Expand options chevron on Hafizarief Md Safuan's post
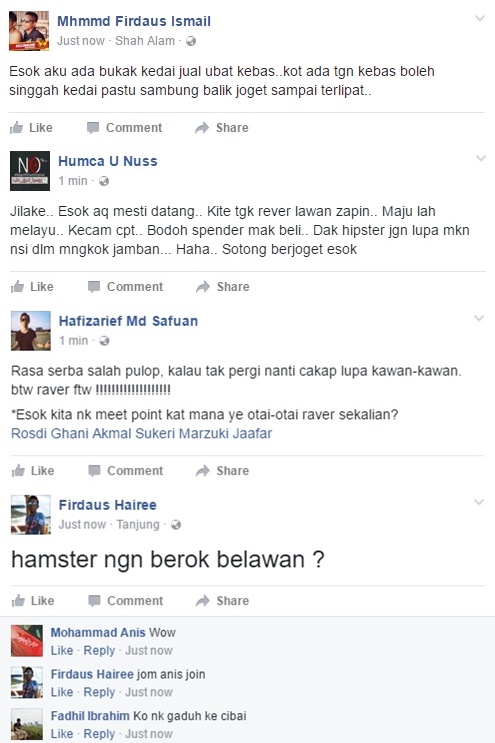Screen dimensions: 495x743 pyautogui.click(x=479, y=318)
